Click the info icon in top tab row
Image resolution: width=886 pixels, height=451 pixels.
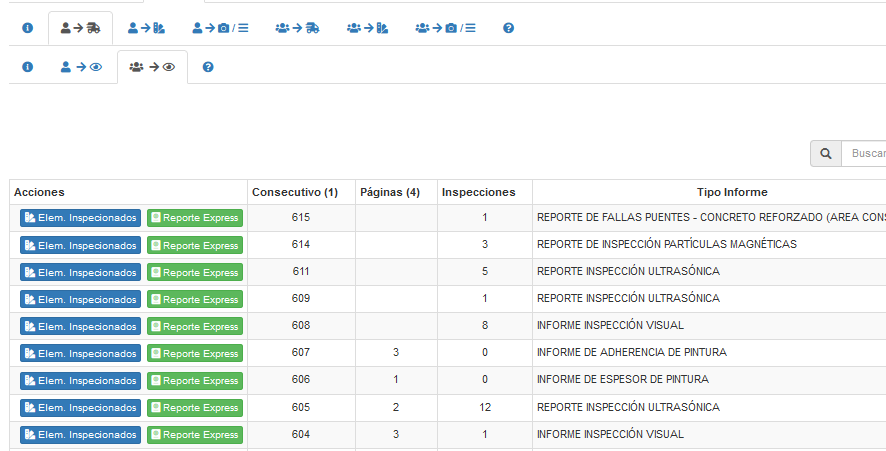point(28,28)
